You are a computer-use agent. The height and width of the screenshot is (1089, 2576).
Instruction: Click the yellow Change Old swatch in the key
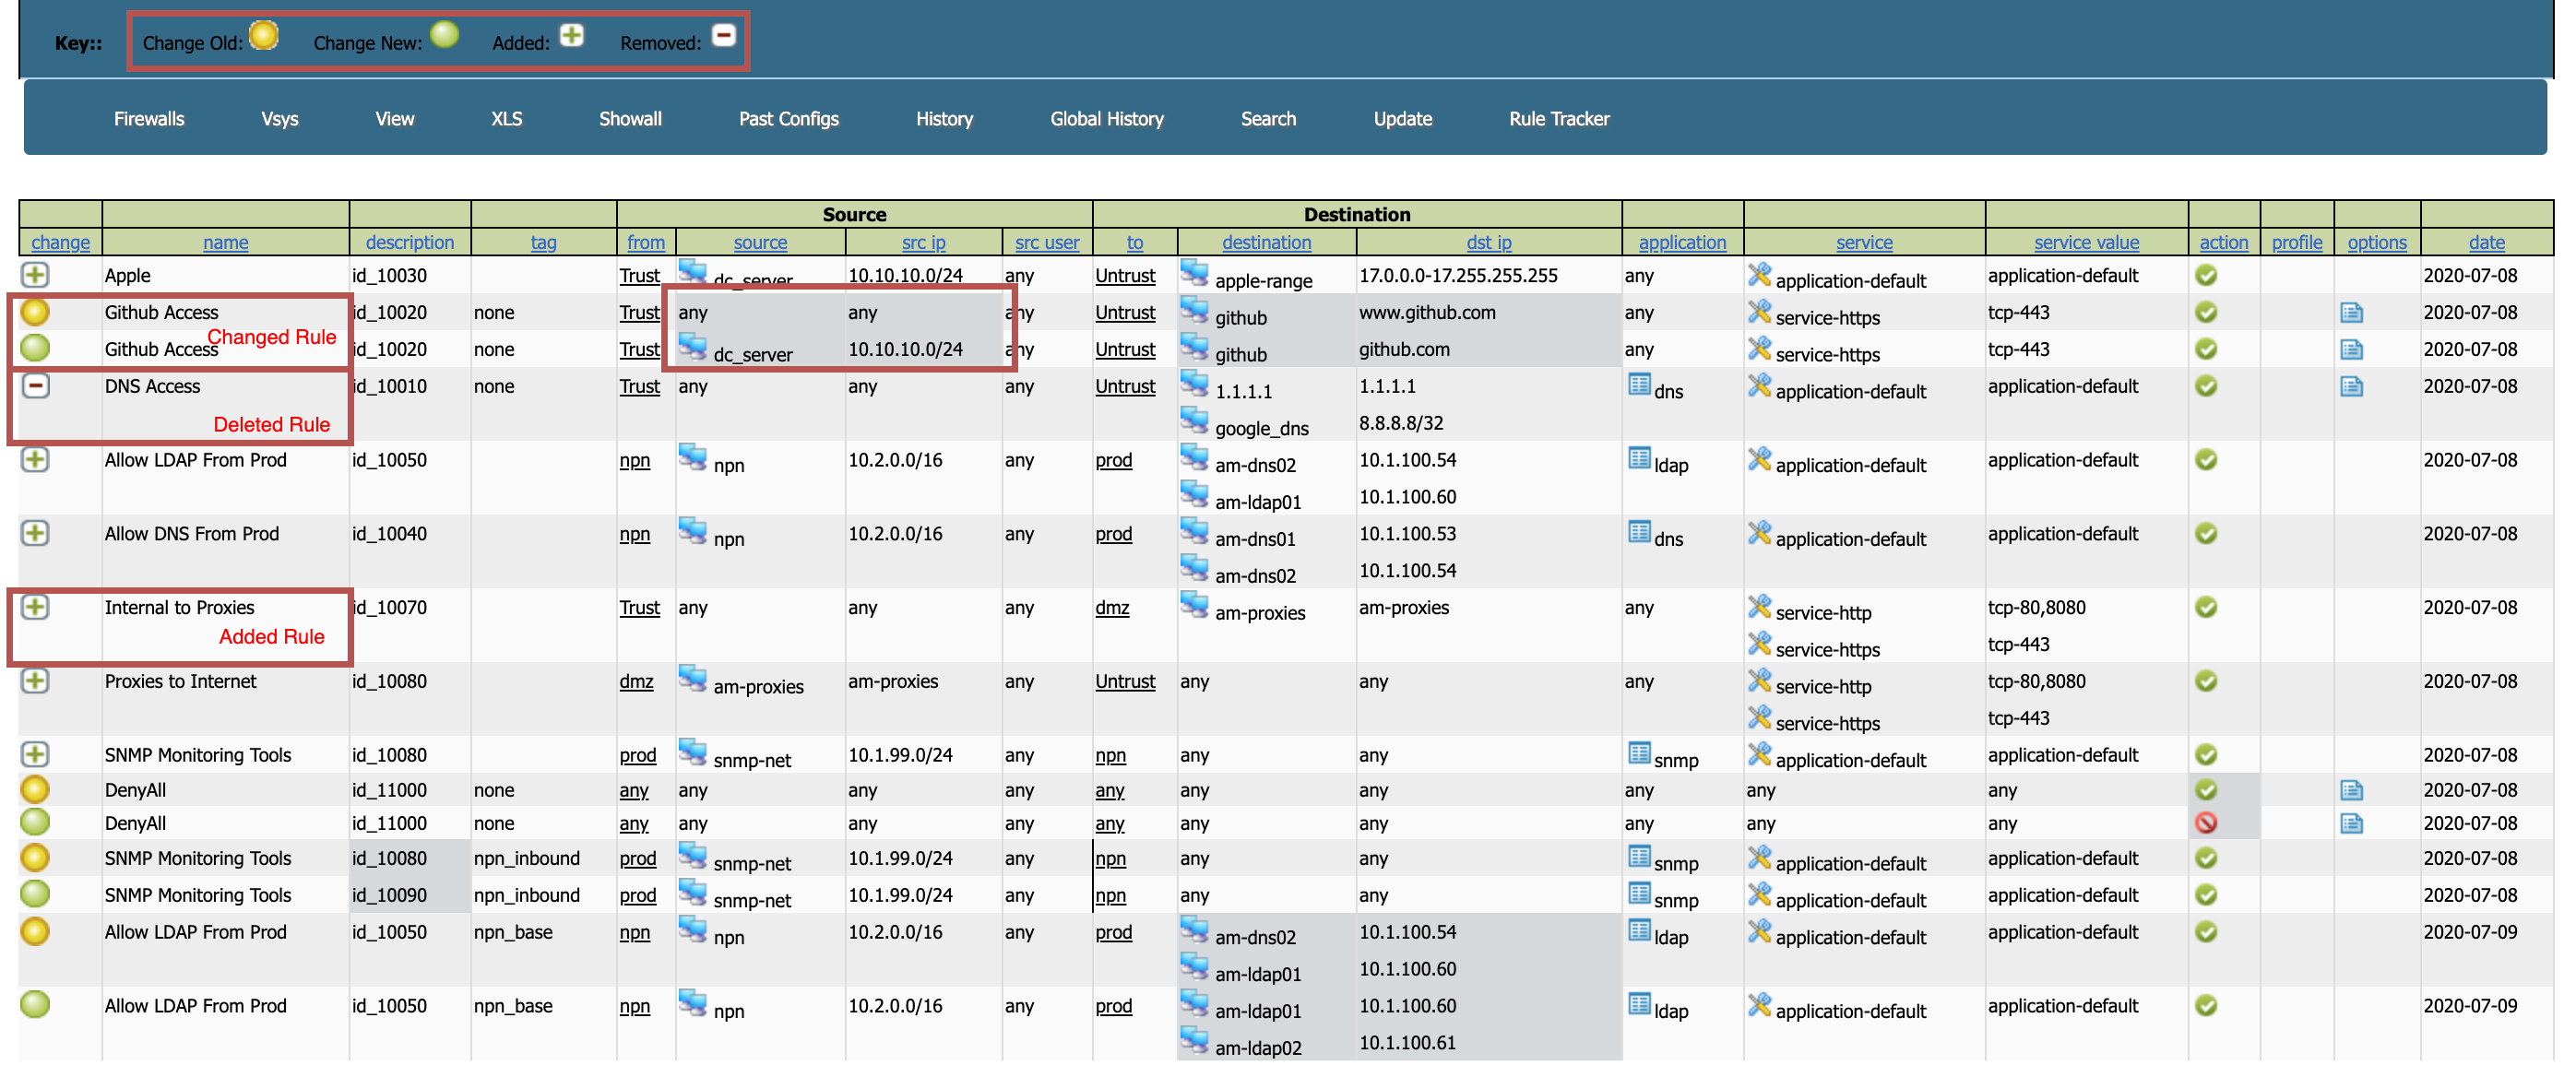tap(264, 36)
